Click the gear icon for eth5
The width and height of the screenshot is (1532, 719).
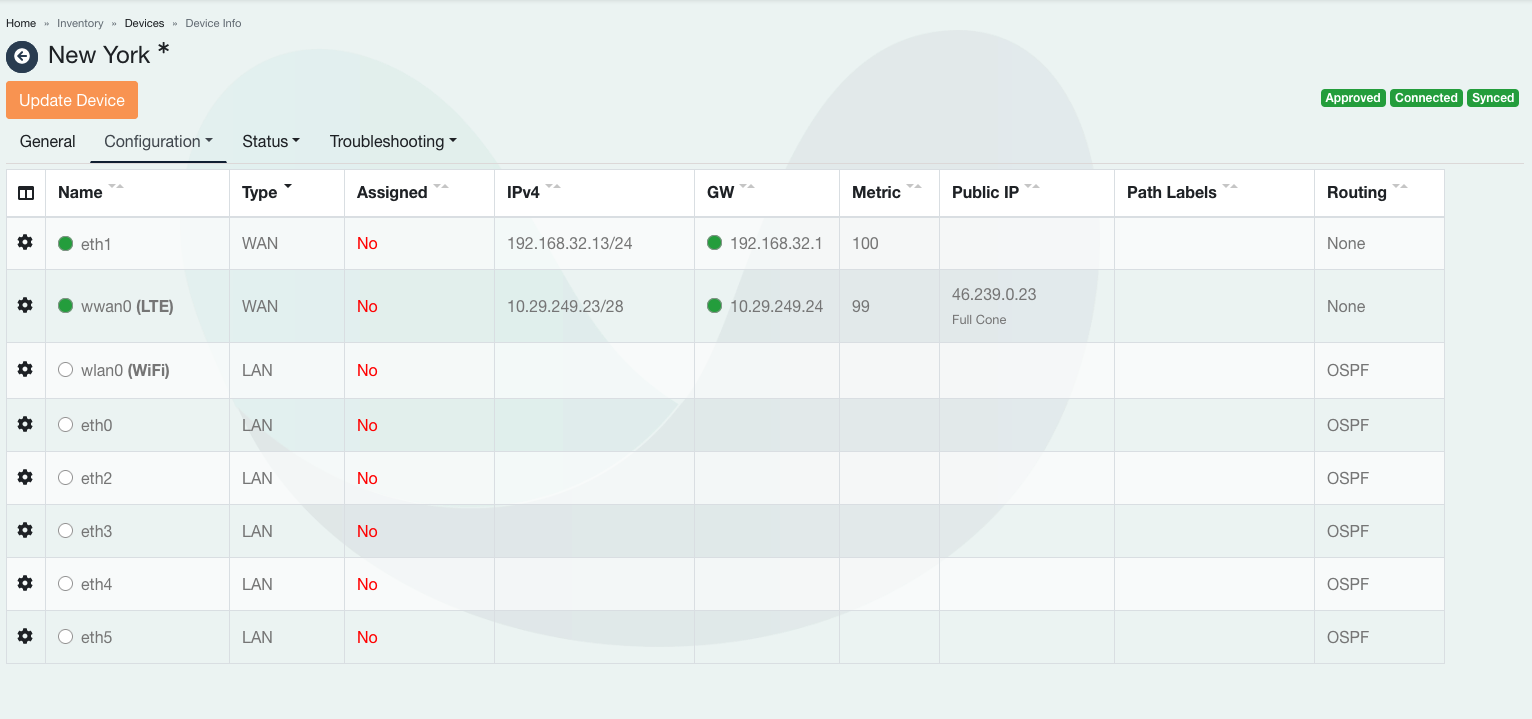pyautogui.click(x=26, y=637)
